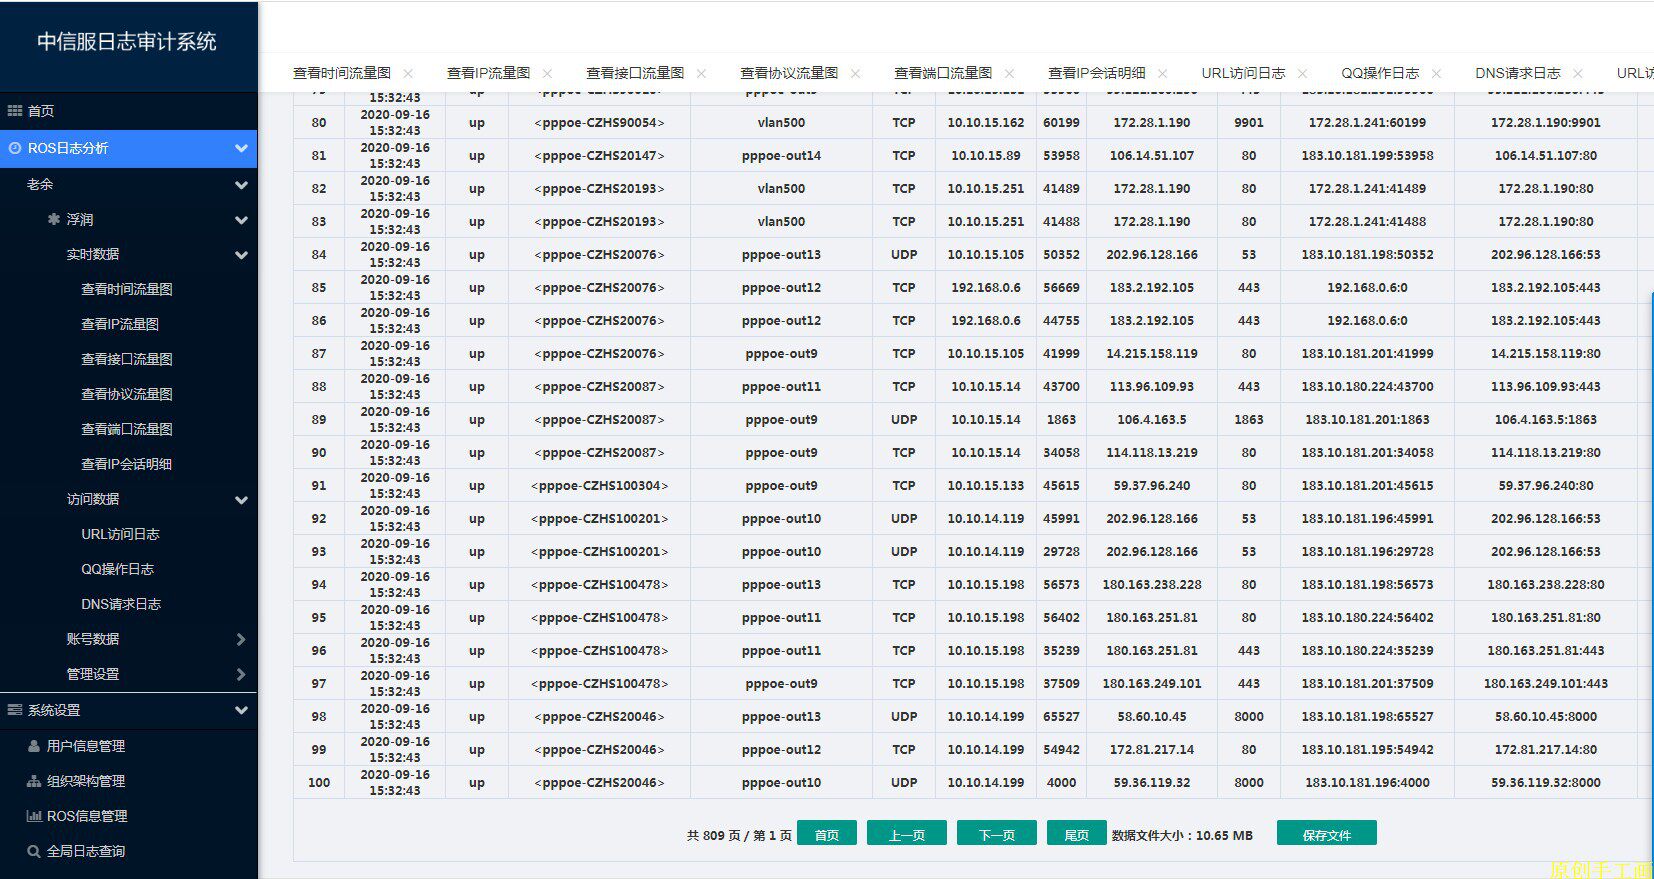
Task: Open 查看接口流量图 in the sidebar
Action: [x=127, y=359]
